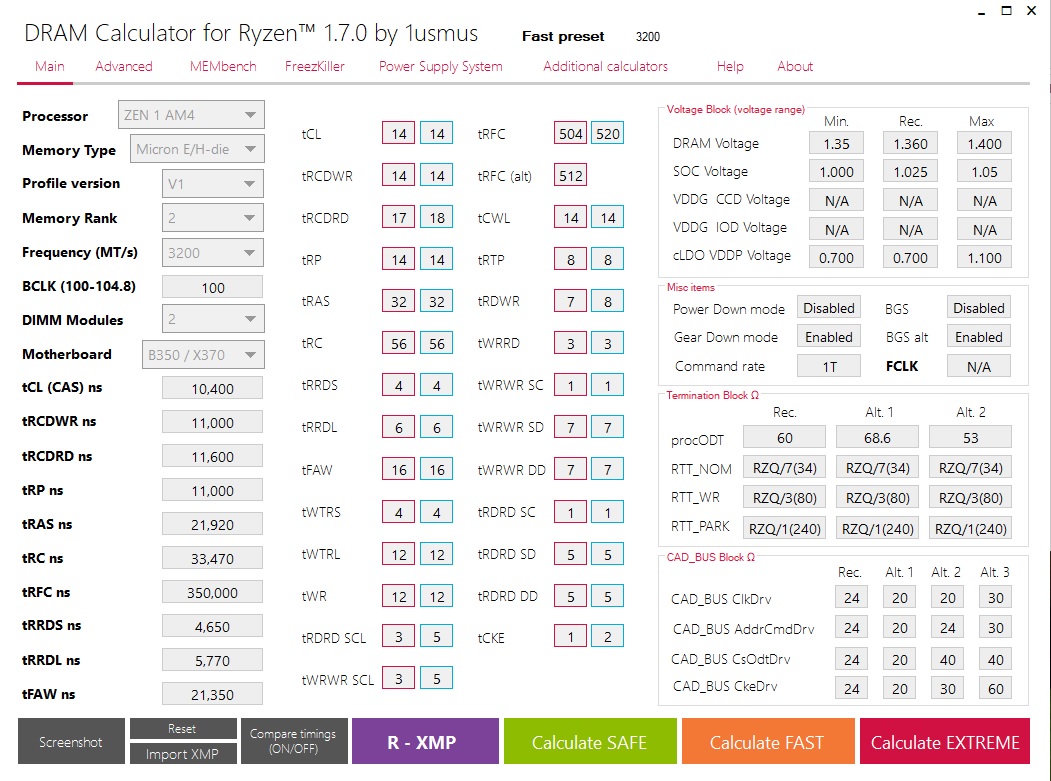Image resolution: width=1051 pixels, height=781 pixels.
Task: Open the MEMbench tab
Action: pyautogui.click(x=223, y=66)
